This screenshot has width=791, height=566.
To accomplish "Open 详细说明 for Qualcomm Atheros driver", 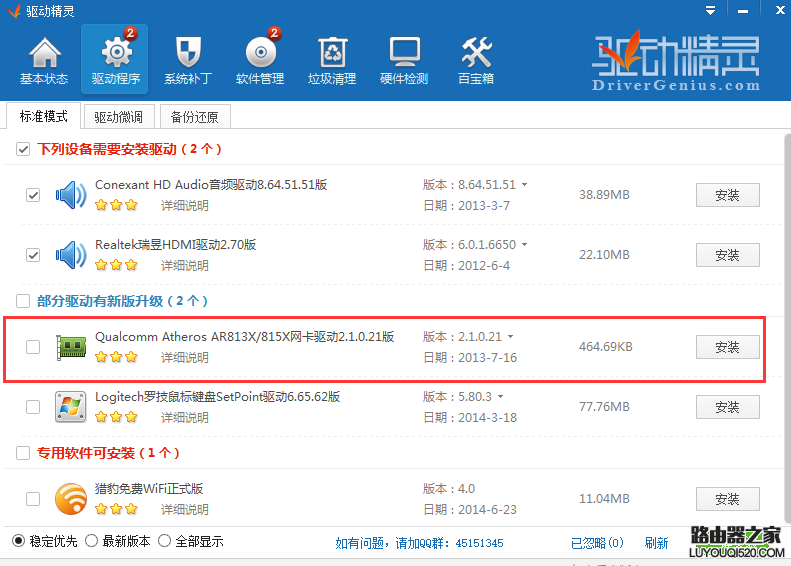I will point(185,358).
